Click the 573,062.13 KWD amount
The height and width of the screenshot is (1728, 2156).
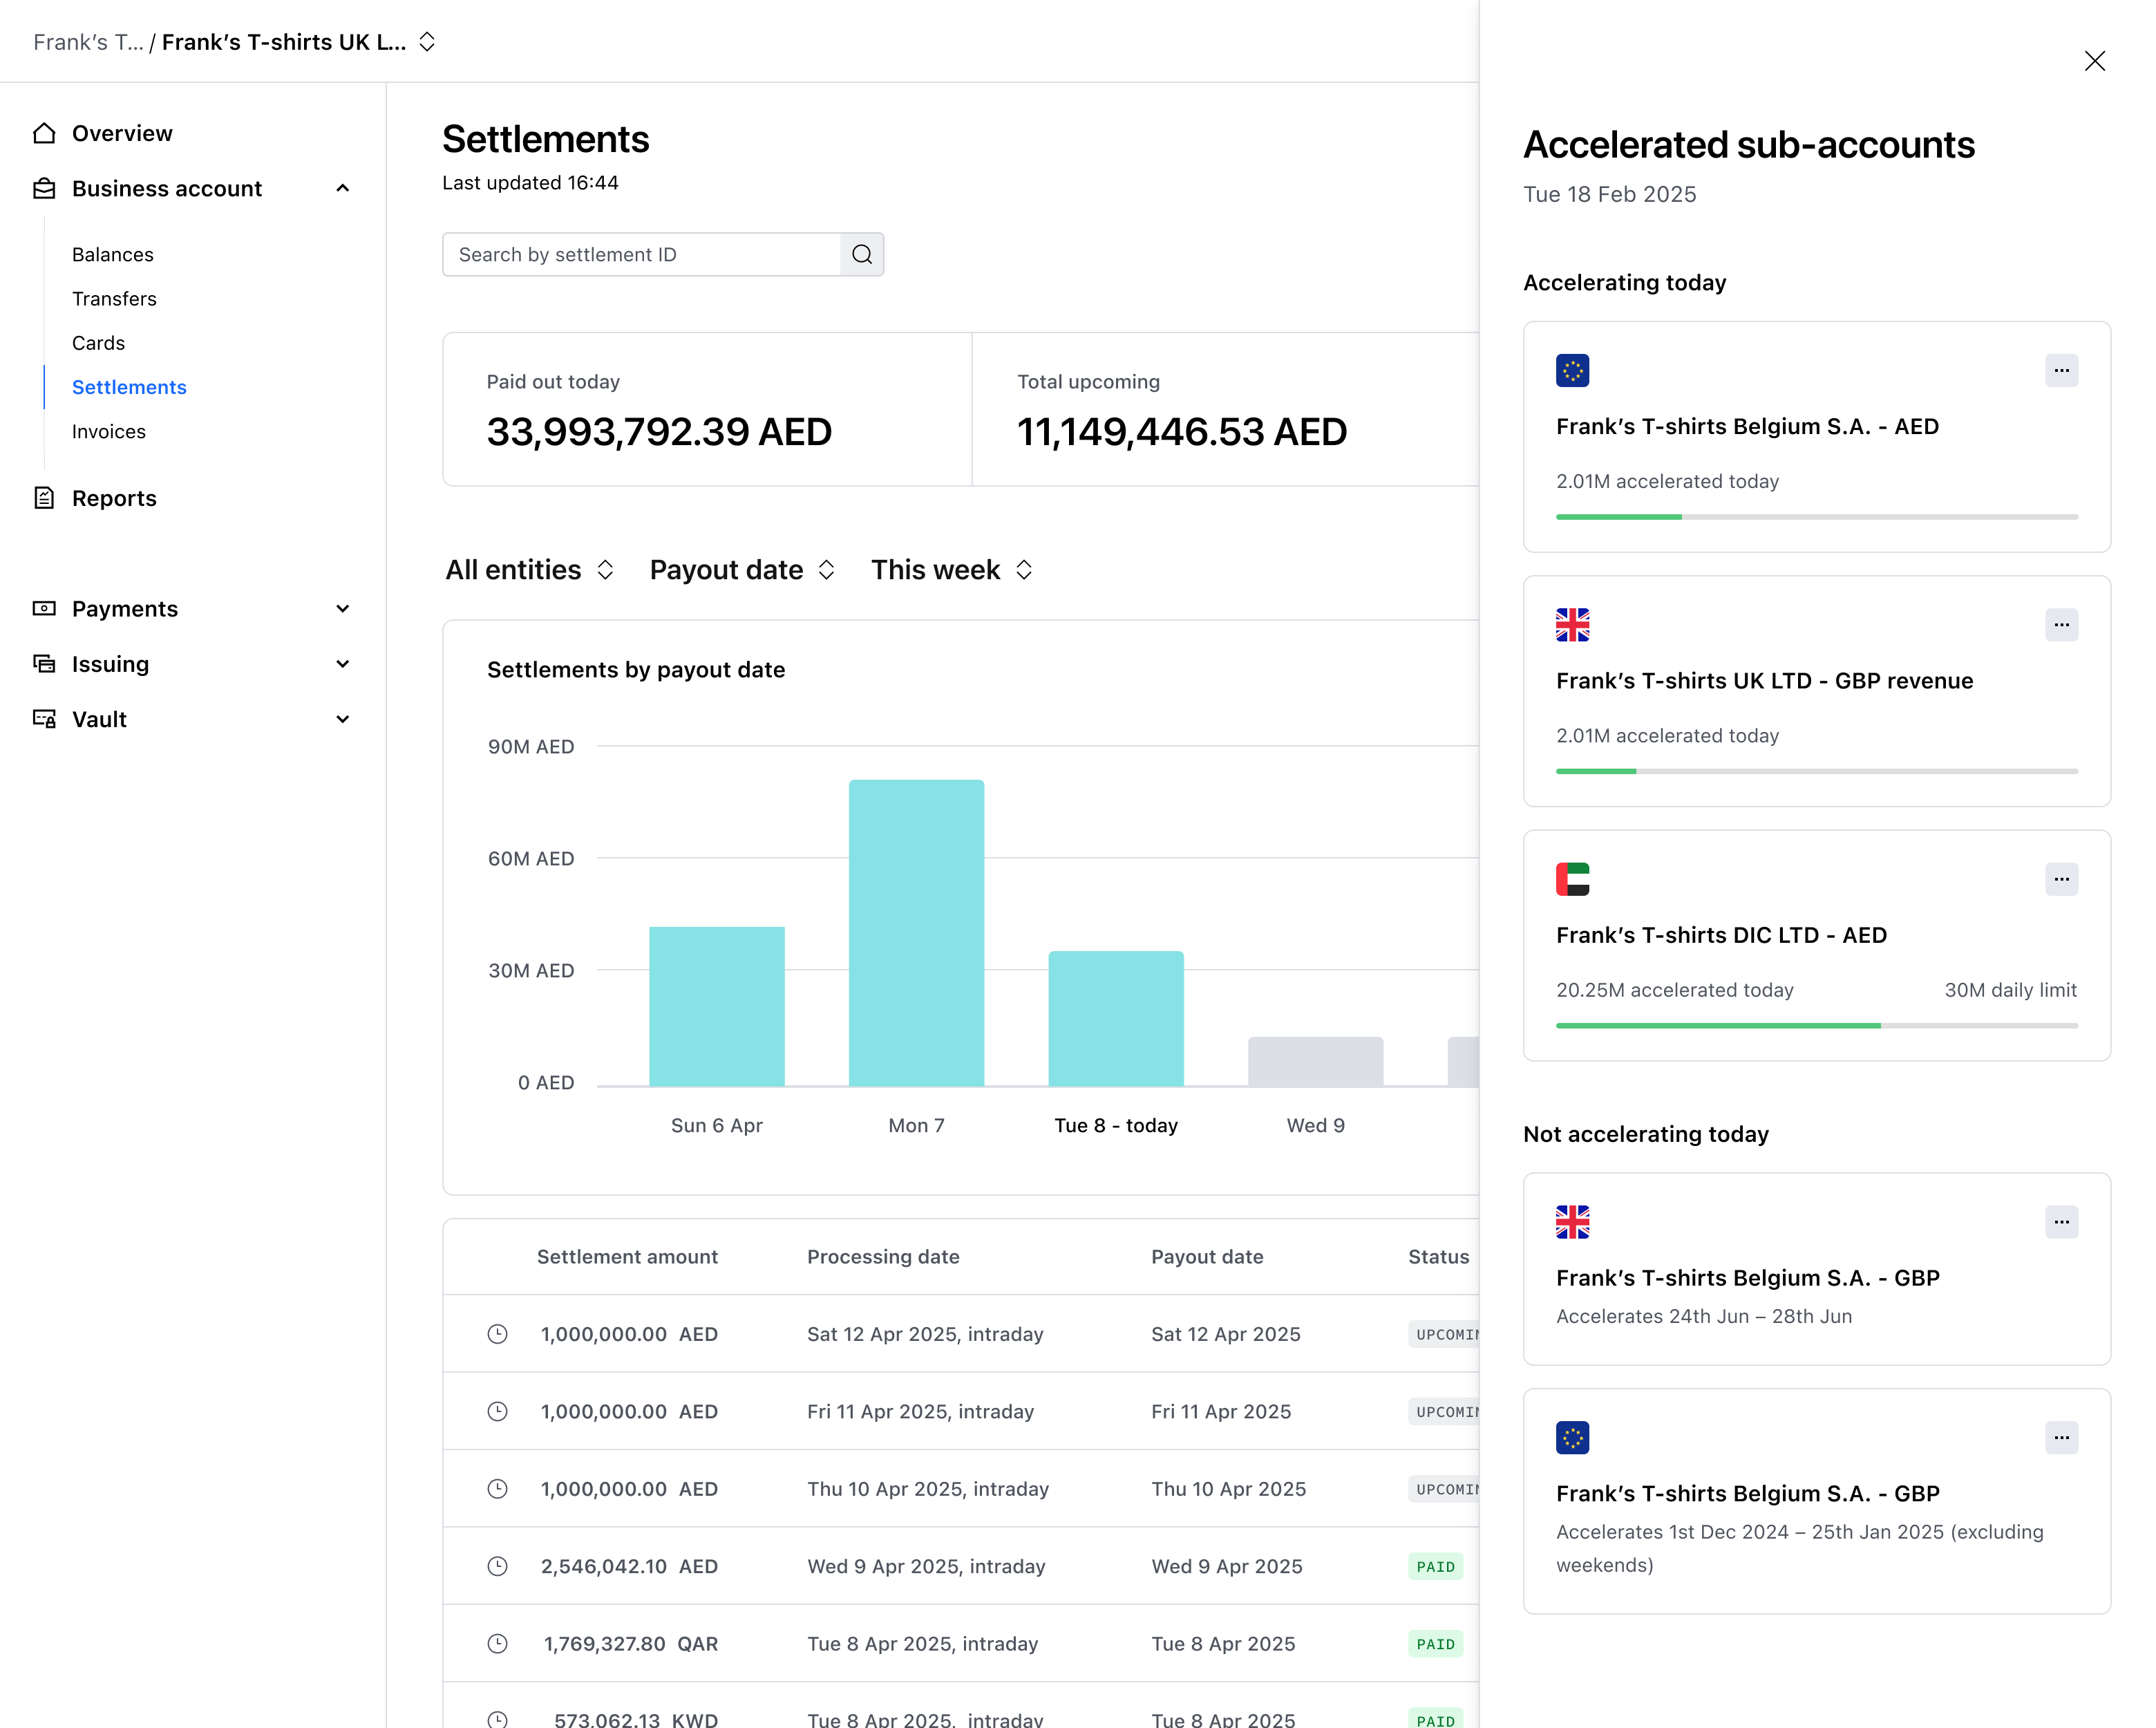point(636,1719)
